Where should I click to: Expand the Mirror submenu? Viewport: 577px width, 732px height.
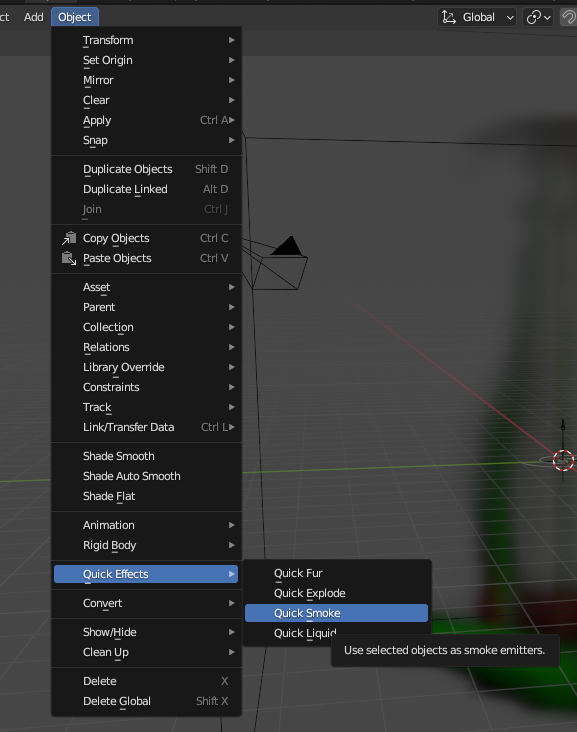[146, 80]
